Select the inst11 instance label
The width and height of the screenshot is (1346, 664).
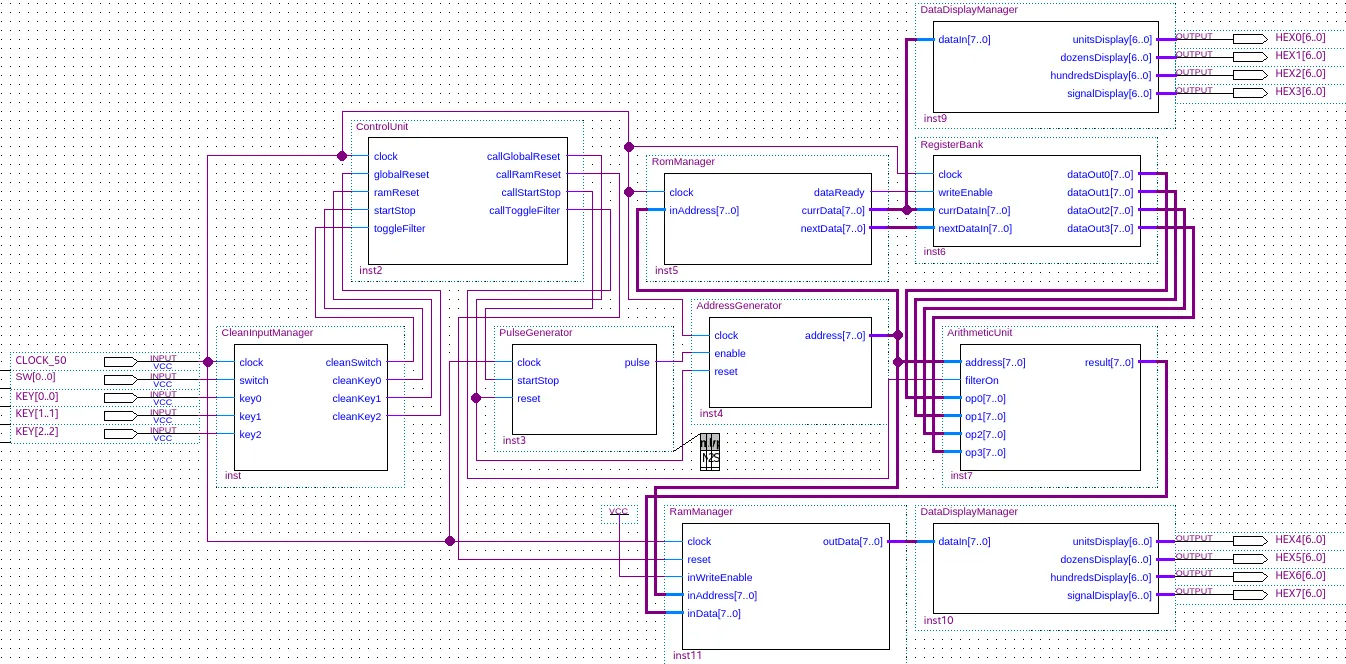687,656
